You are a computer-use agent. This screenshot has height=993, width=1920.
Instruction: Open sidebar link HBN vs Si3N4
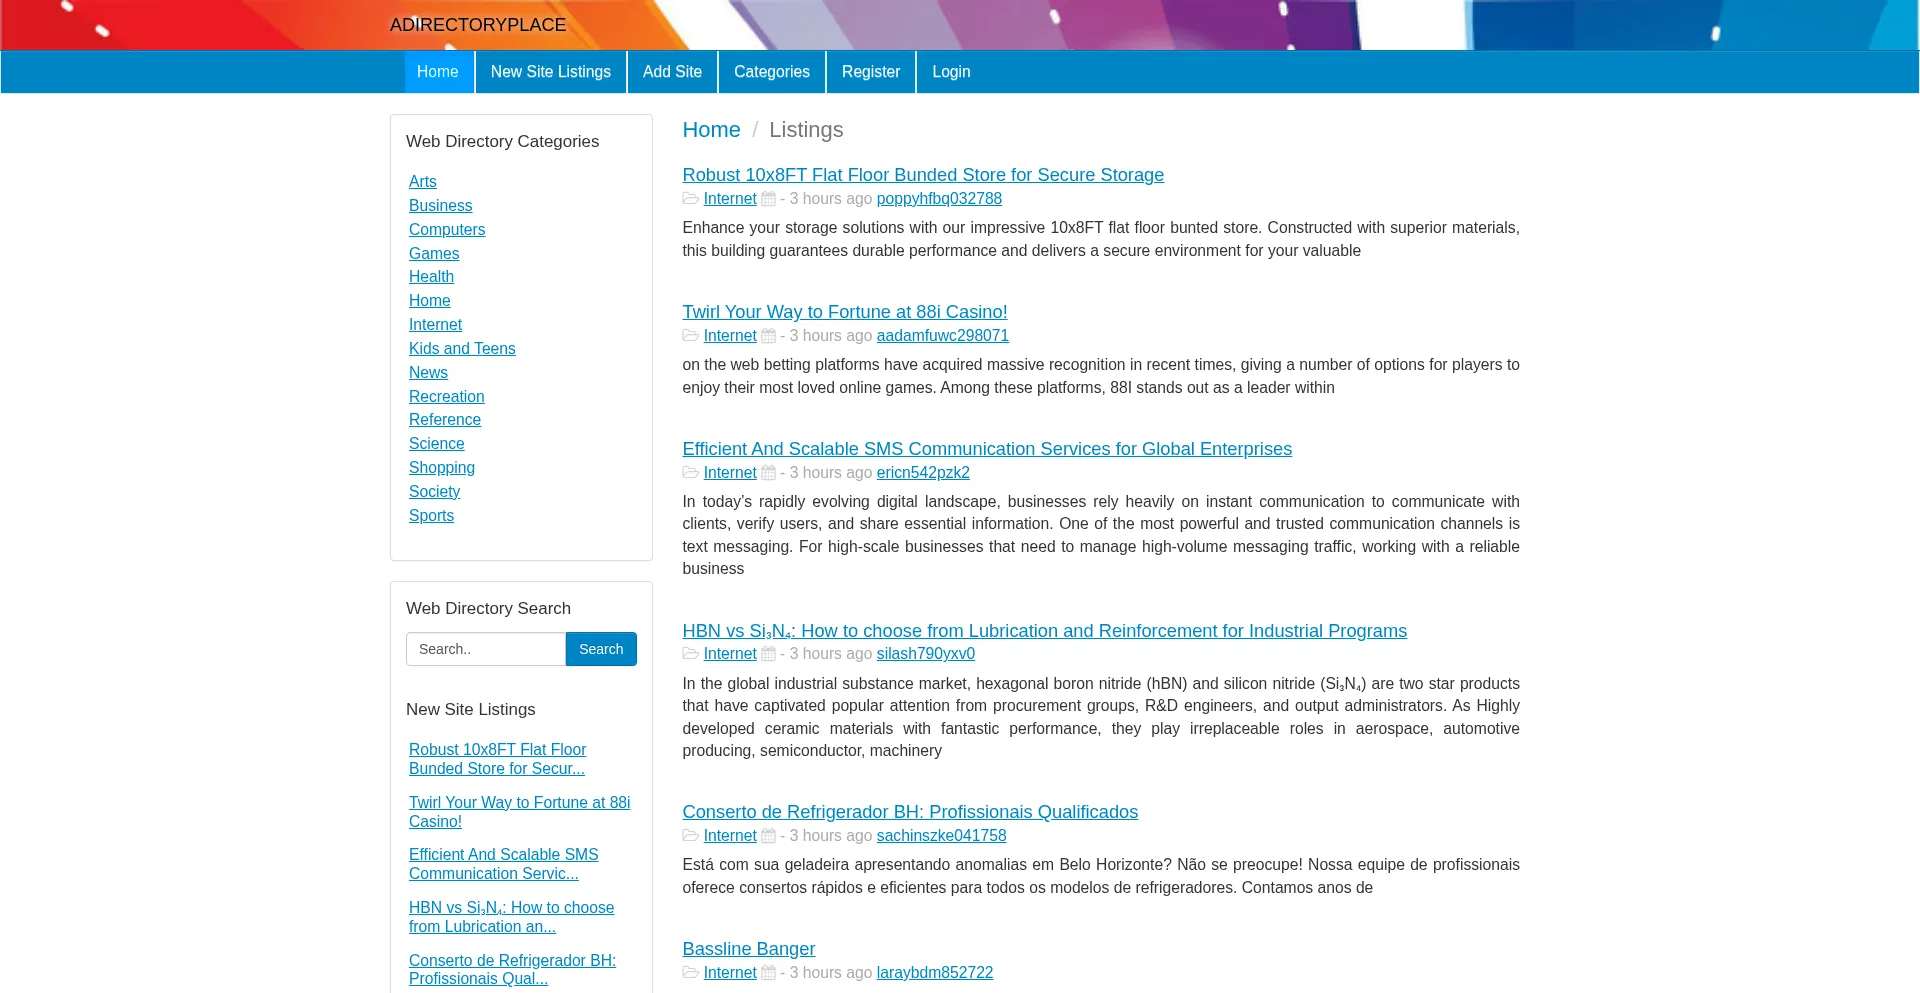click(512, 917)
